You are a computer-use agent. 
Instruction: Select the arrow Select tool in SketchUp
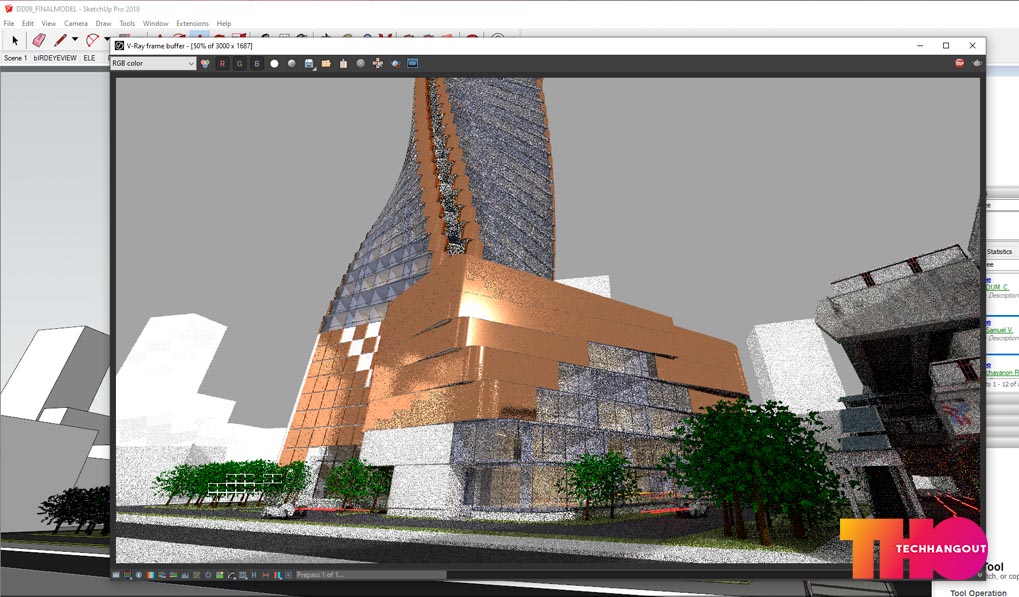15,40
